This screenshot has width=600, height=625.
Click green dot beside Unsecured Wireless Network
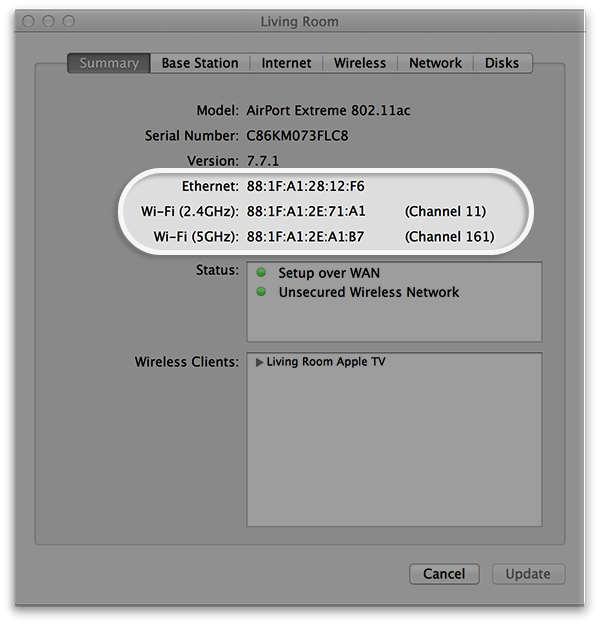tap(261, 292)
